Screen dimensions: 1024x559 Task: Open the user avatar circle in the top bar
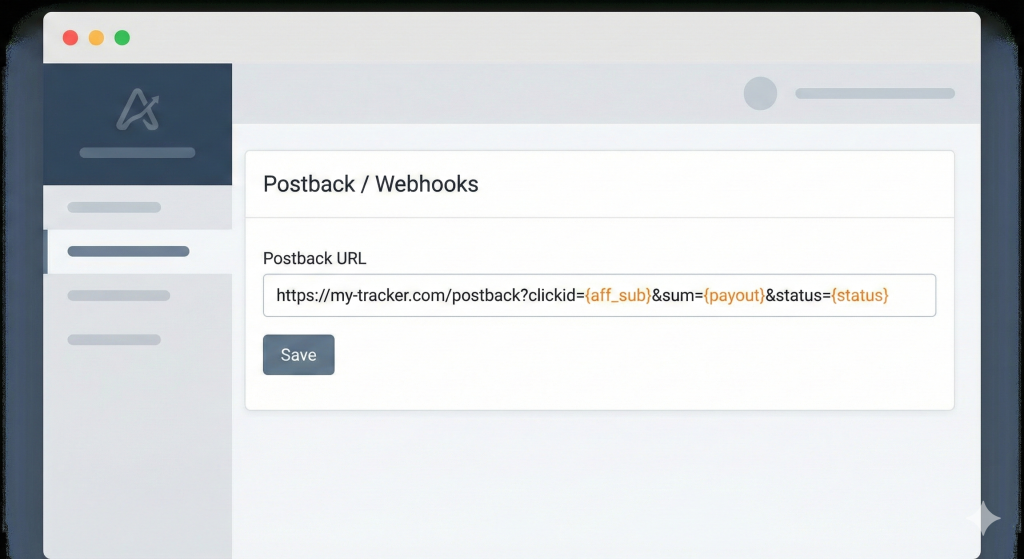(x=760, y=93)
